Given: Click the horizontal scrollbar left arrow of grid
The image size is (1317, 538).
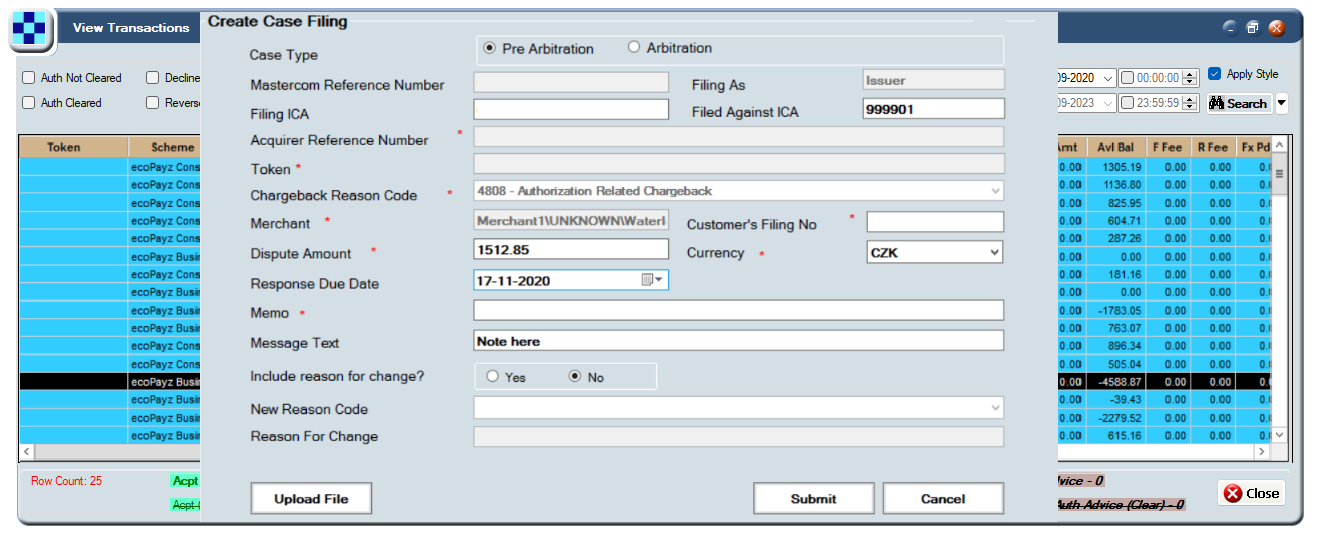Looking at the screenshot, I should 26,452.
